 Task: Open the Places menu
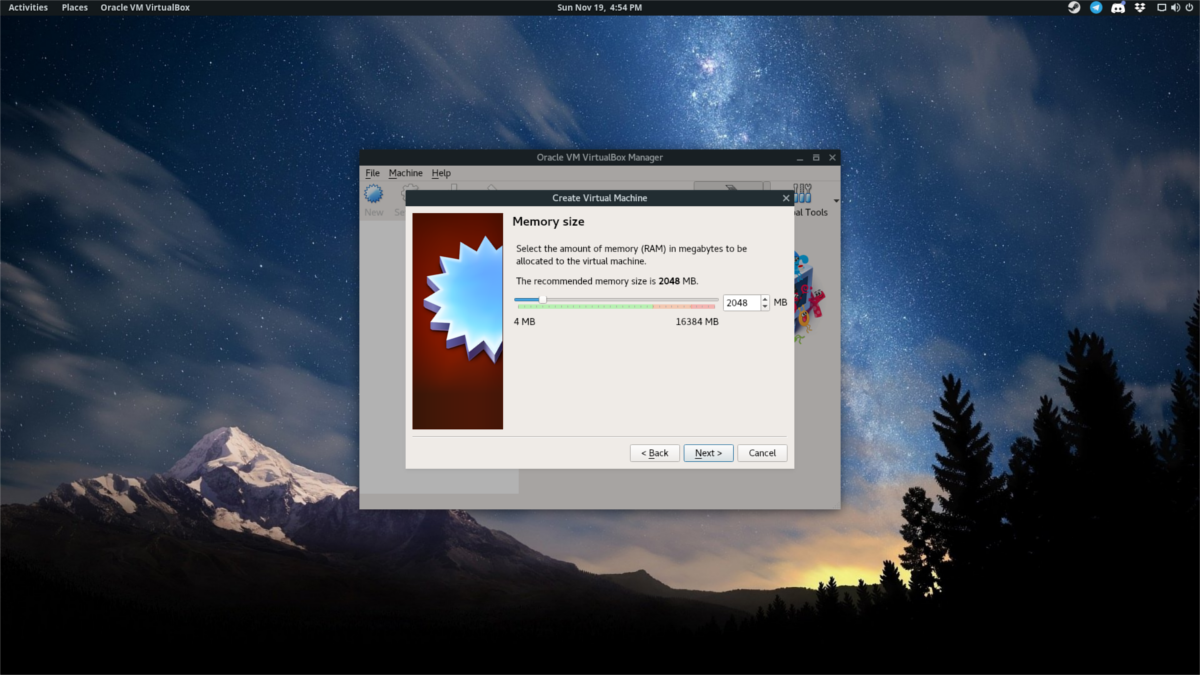[x=75, y=7]
